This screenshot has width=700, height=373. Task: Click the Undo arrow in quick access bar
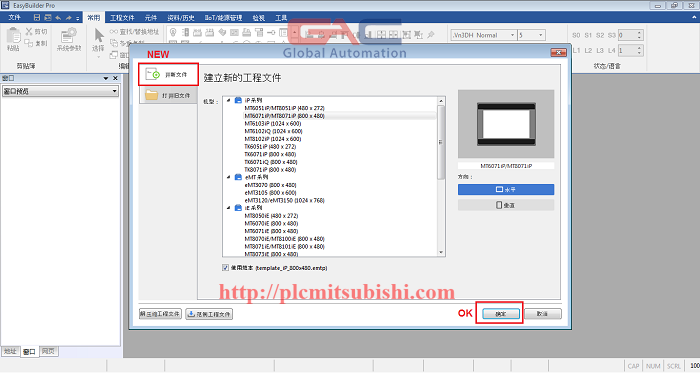click(58, 18)
